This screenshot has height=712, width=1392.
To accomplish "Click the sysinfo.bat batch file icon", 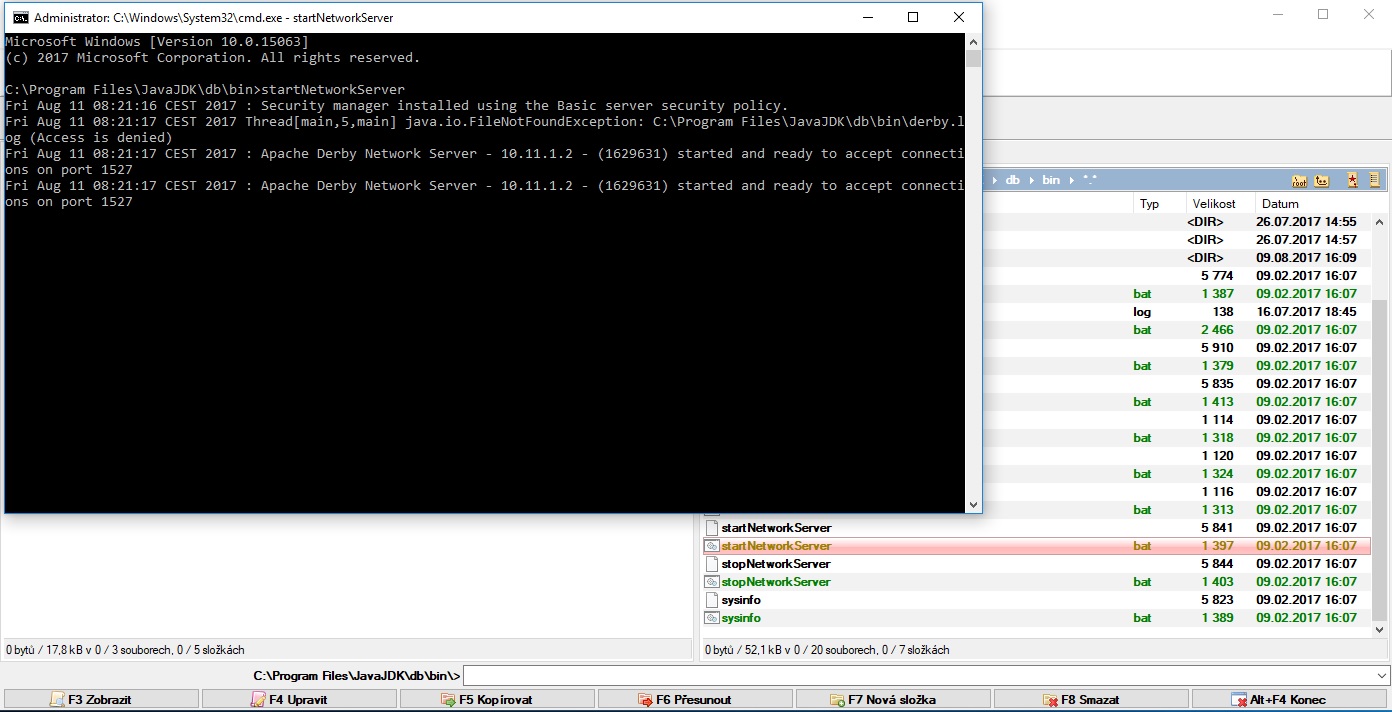I will [x=712, y=618].
